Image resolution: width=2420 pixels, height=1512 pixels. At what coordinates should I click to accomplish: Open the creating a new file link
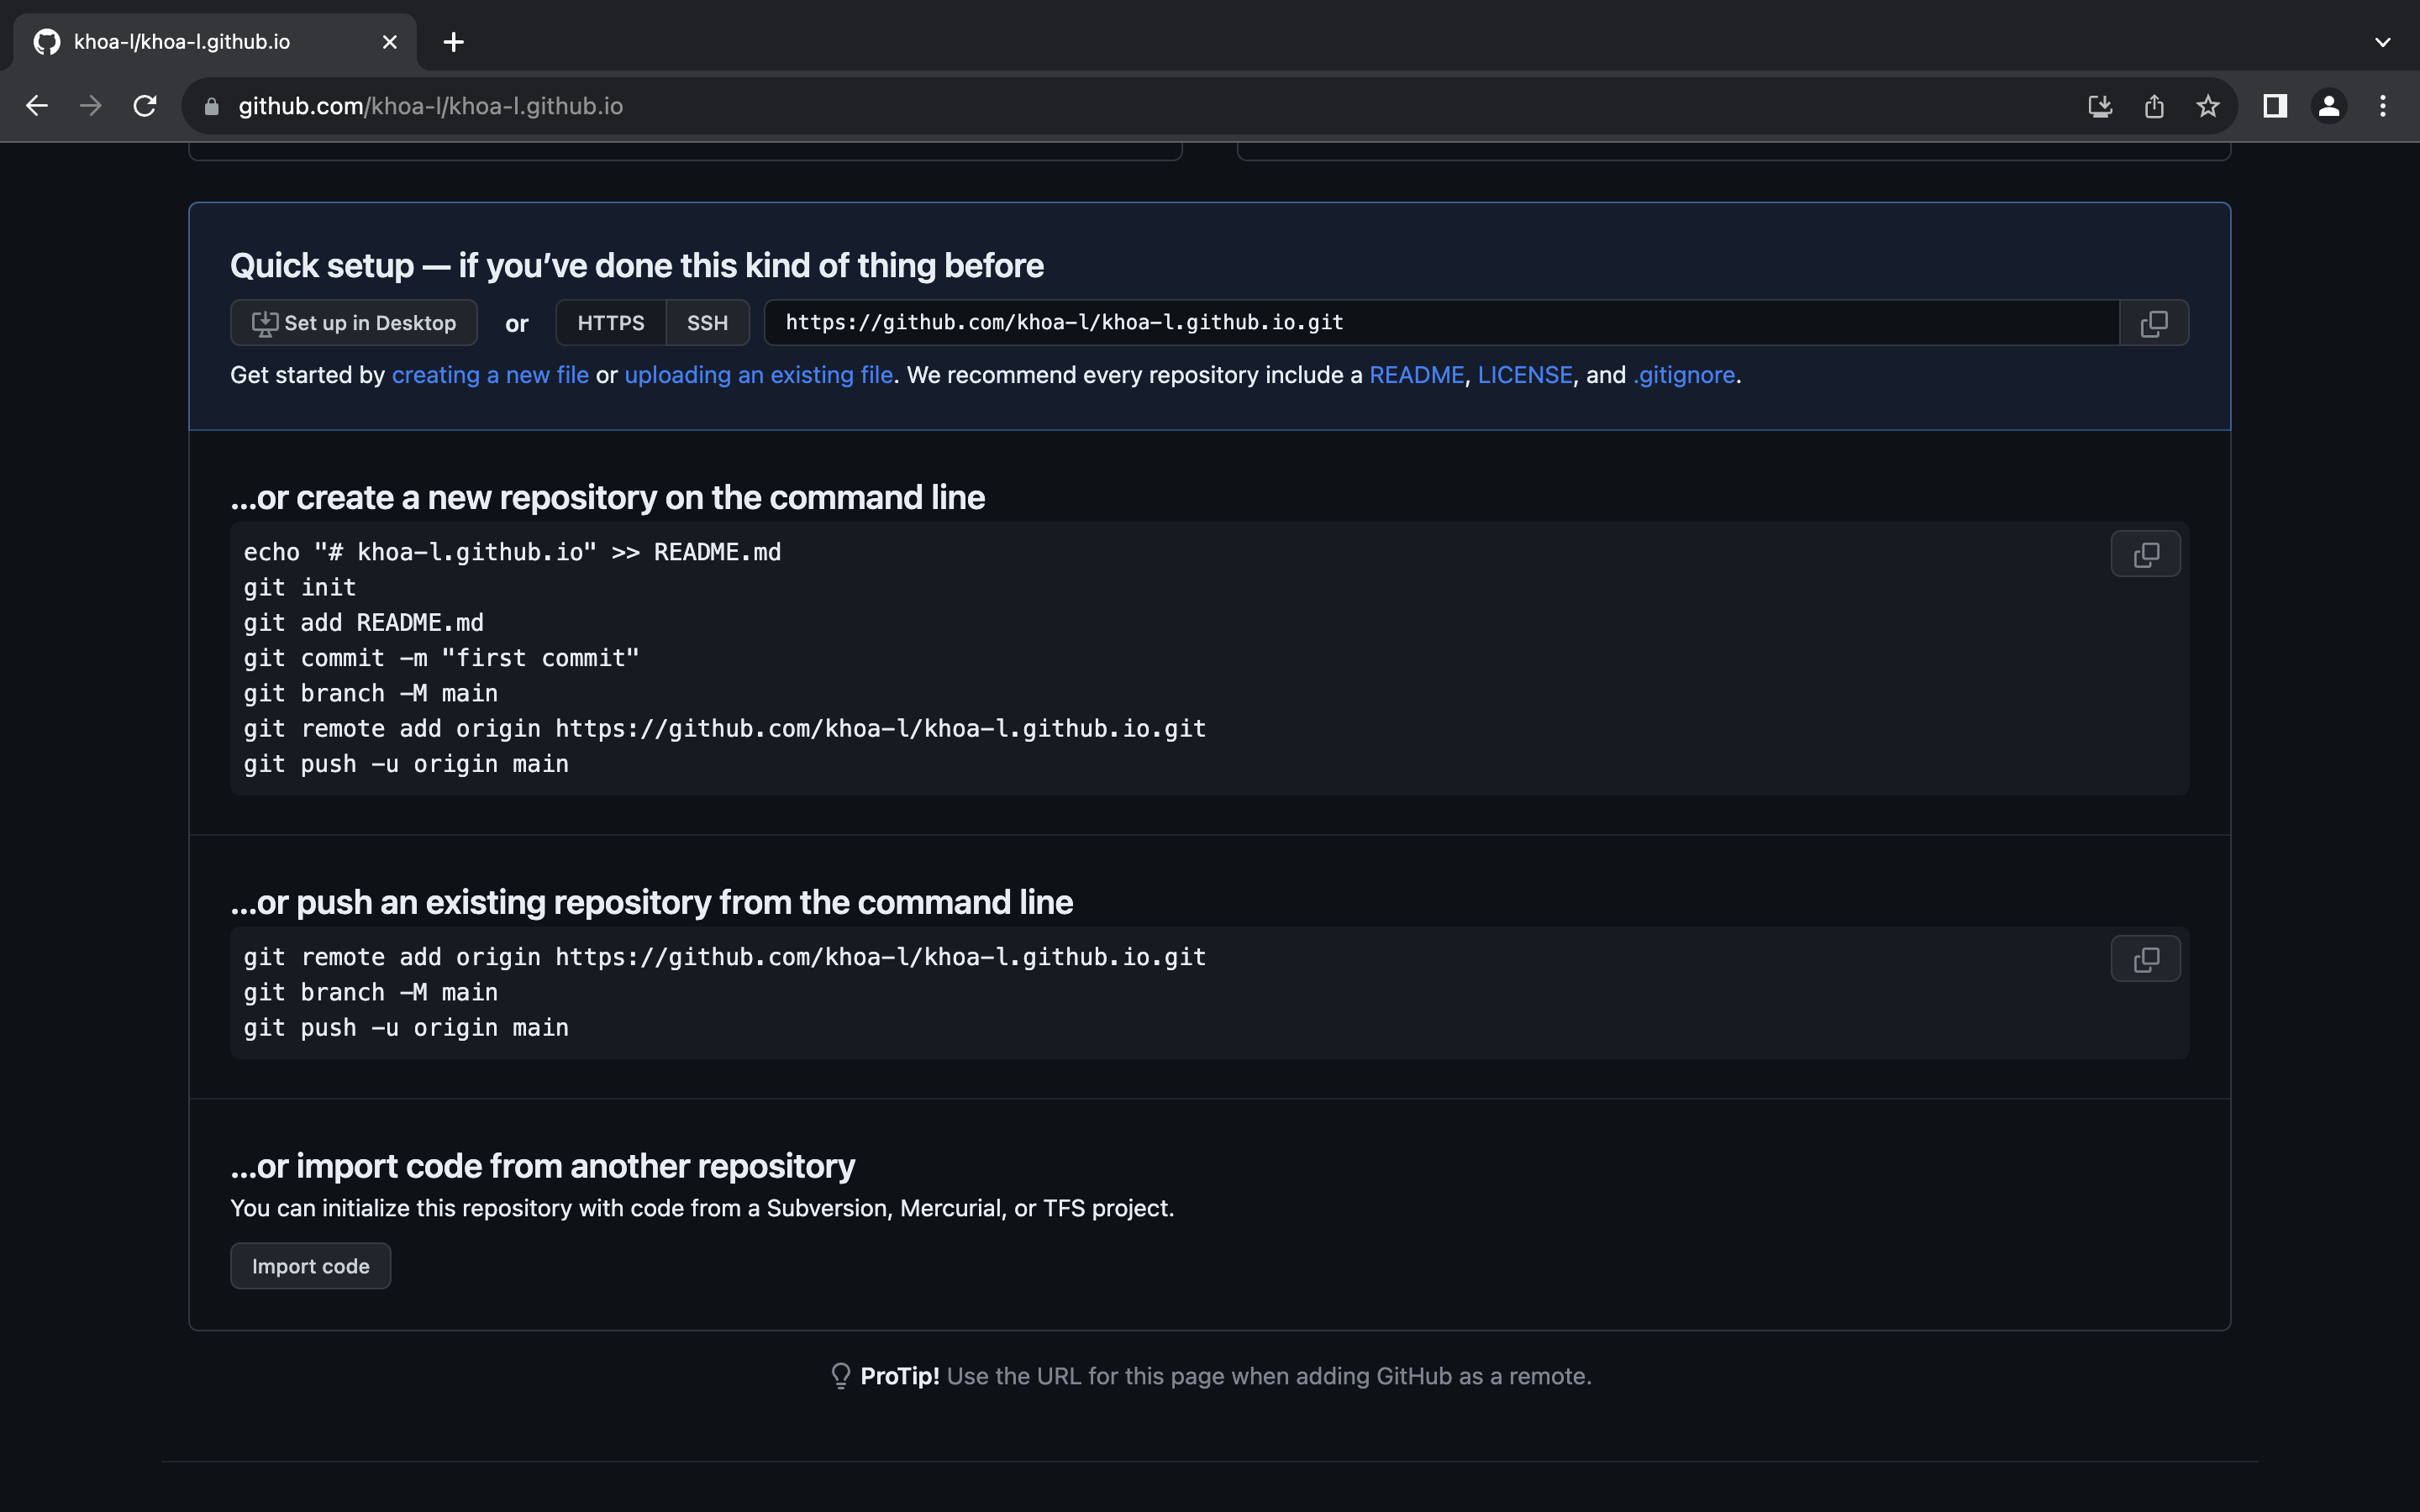coord(490,375)
